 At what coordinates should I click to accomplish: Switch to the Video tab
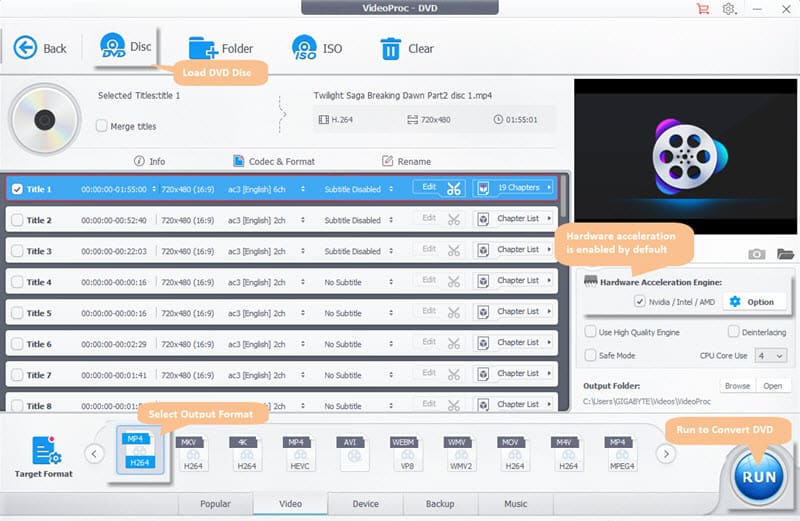tap(290, 504)
